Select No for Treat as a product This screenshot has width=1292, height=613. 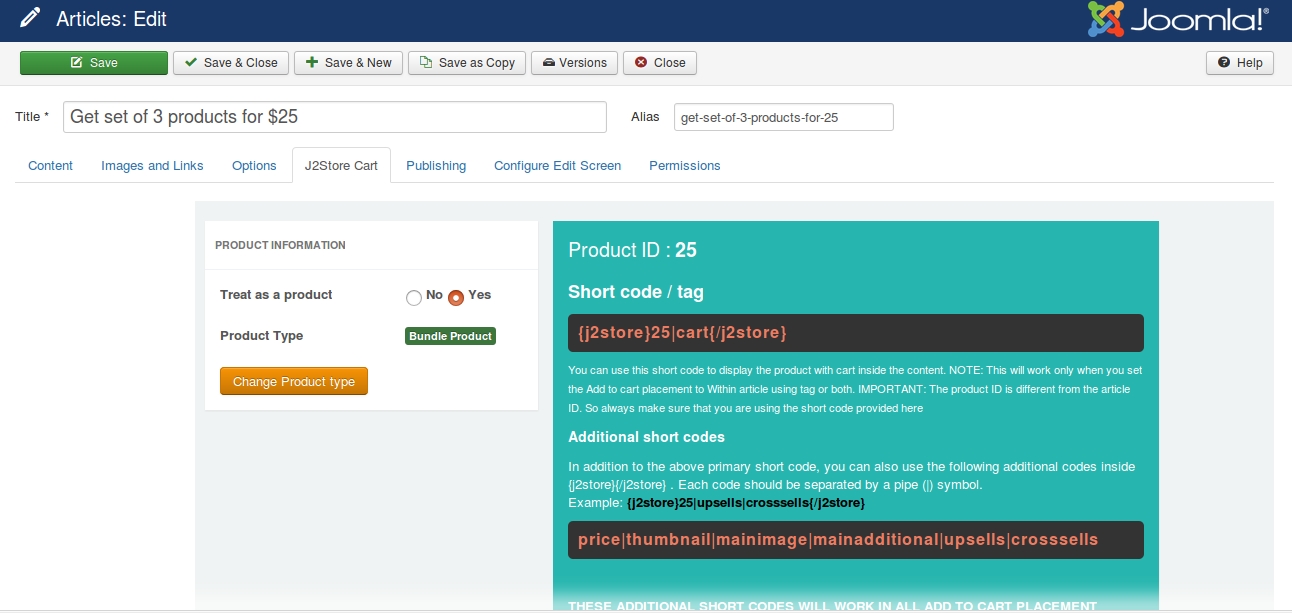click(x=414, y=297)
